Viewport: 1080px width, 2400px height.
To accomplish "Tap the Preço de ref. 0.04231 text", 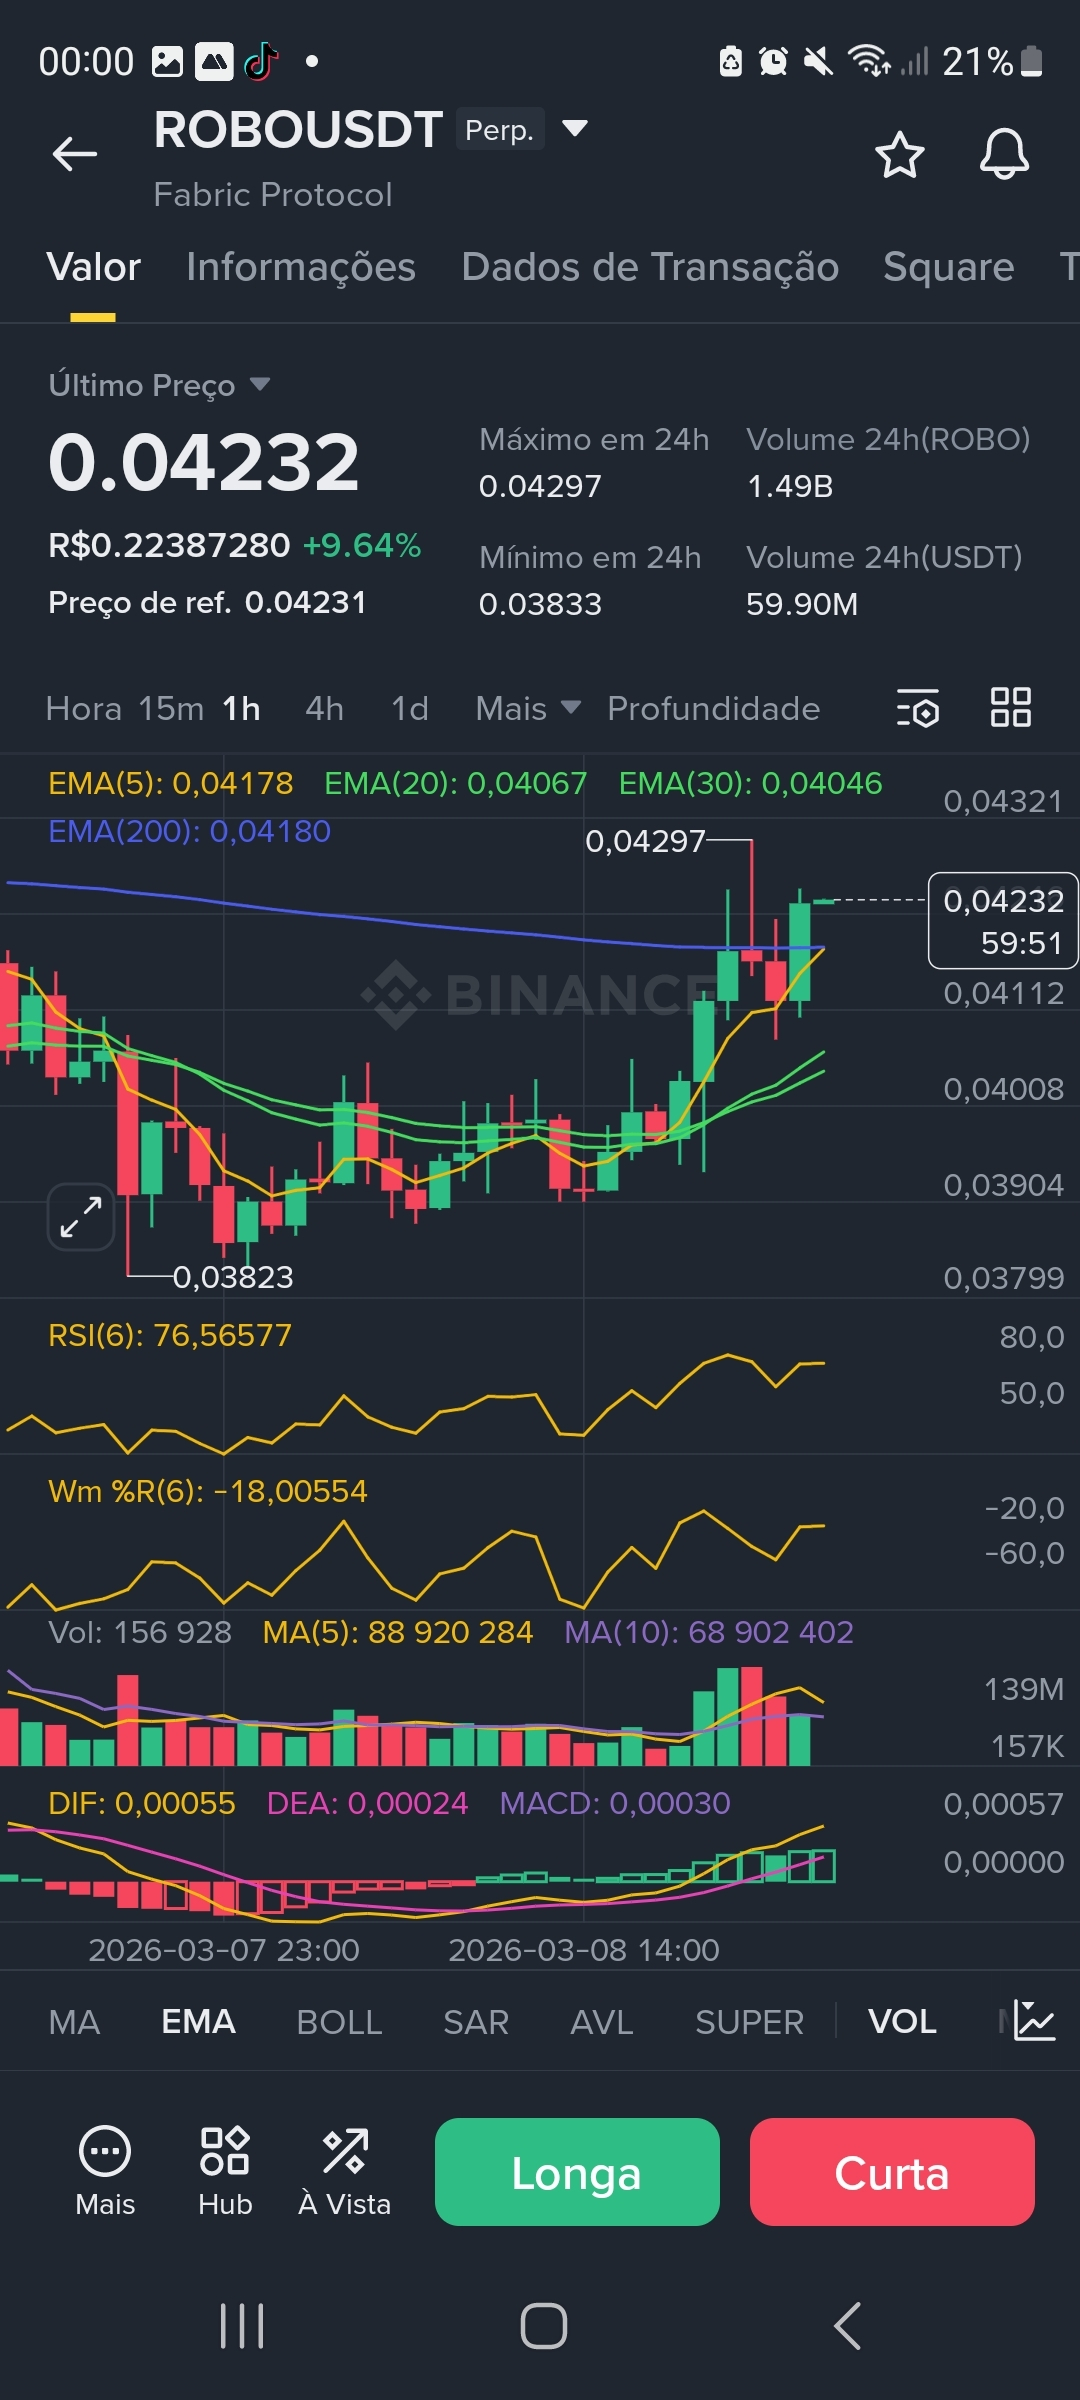I will pyautogui.click(x=207, y=602).
